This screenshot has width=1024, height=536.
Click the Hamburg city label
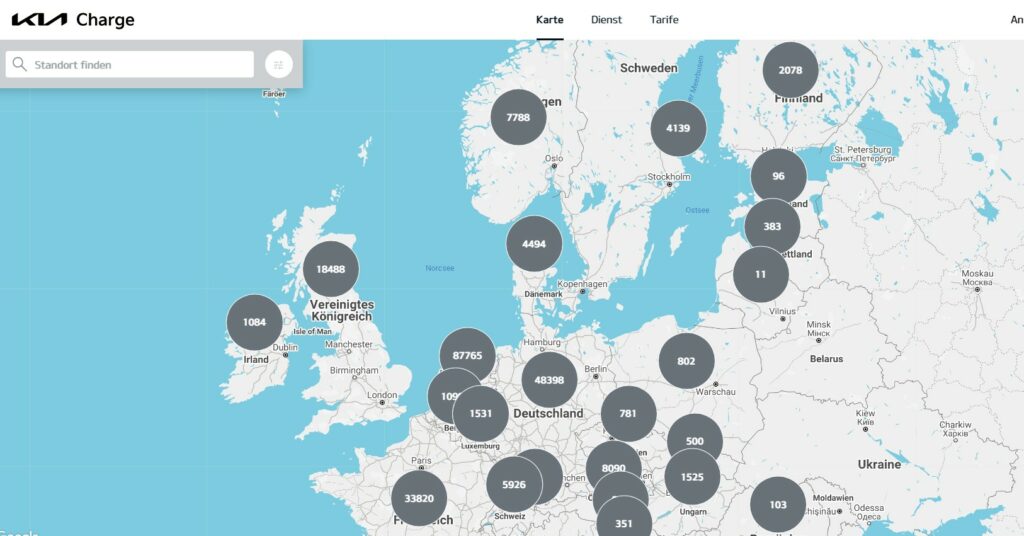(541, 342)
